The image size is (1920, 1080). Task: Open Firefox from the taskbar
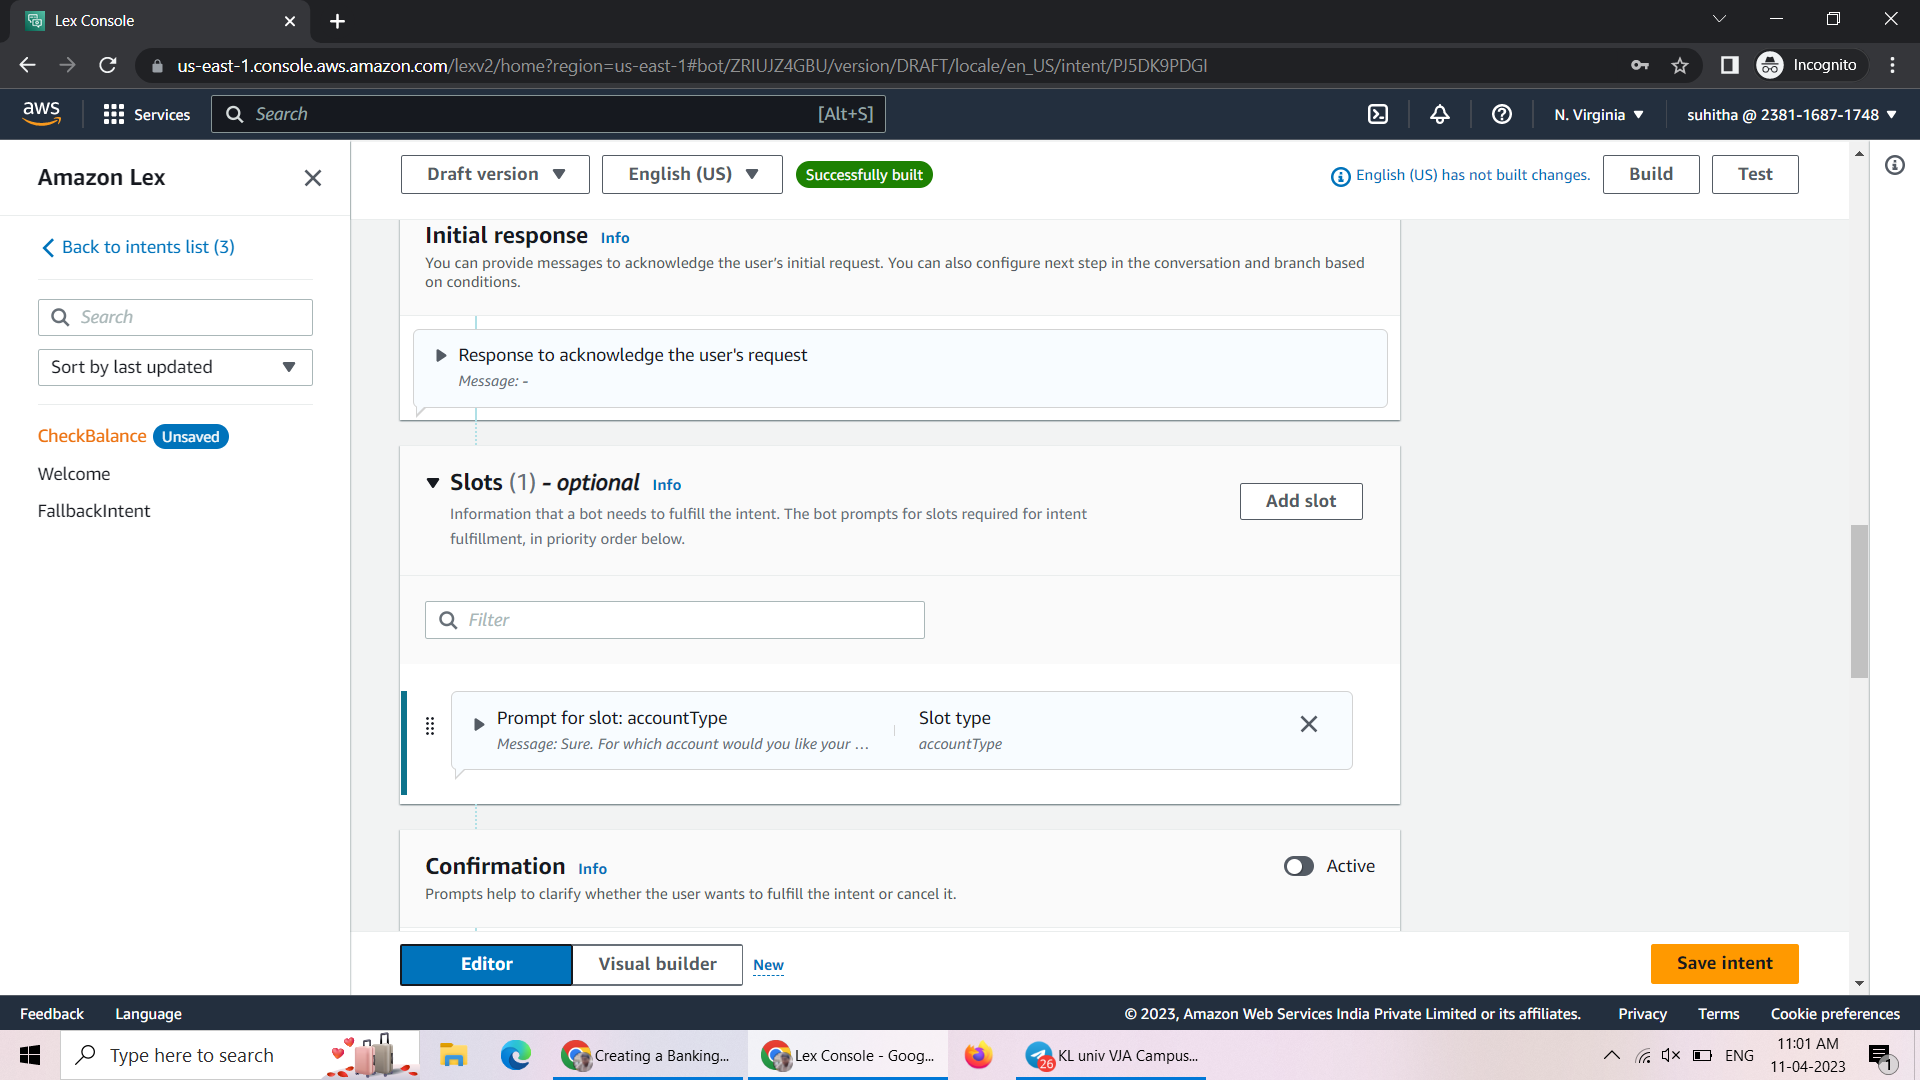978,1055
